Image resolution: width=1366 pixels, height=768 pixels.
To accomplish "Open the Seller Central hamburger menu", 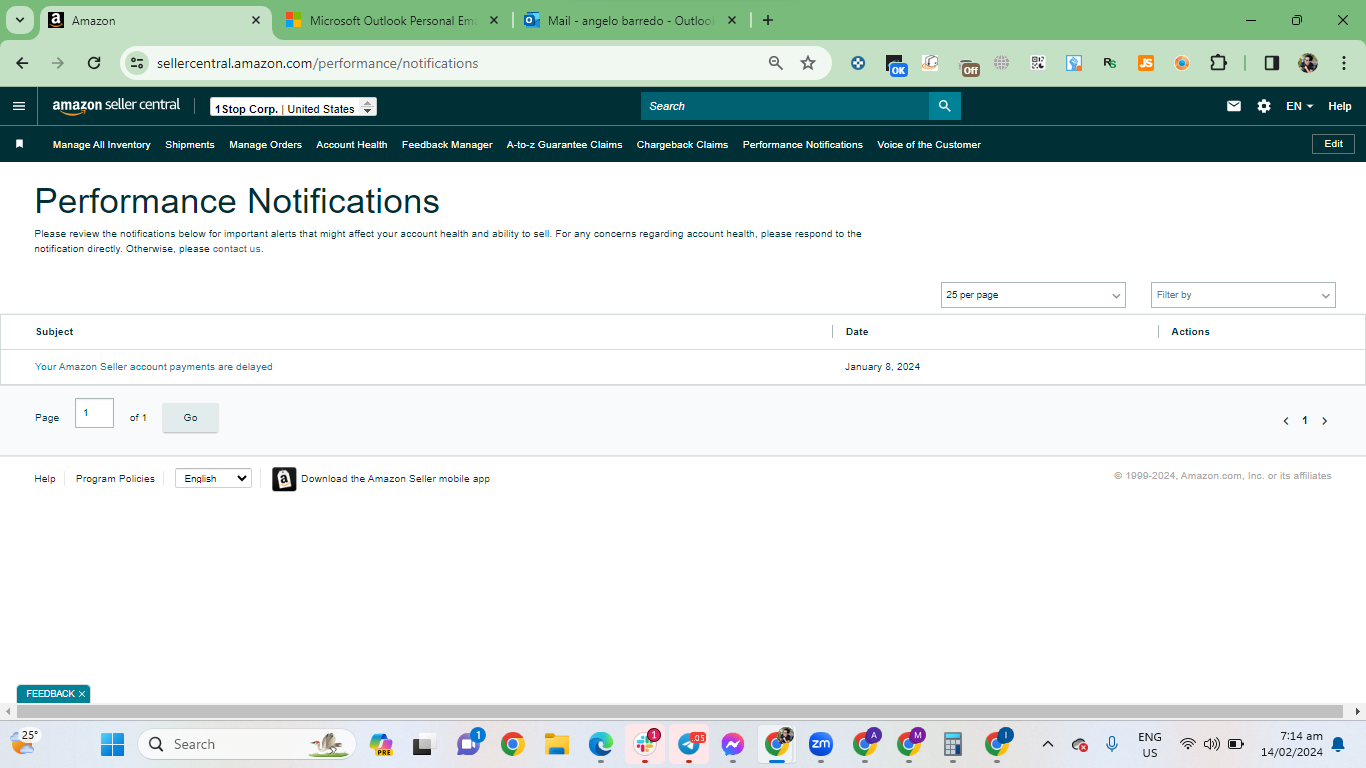I will [x=19, y=106].
